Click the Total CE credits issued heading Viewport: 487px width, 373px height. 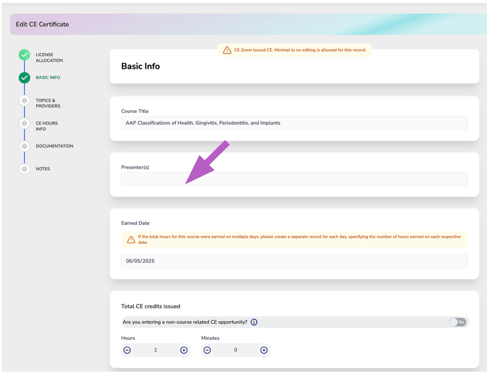150,306
